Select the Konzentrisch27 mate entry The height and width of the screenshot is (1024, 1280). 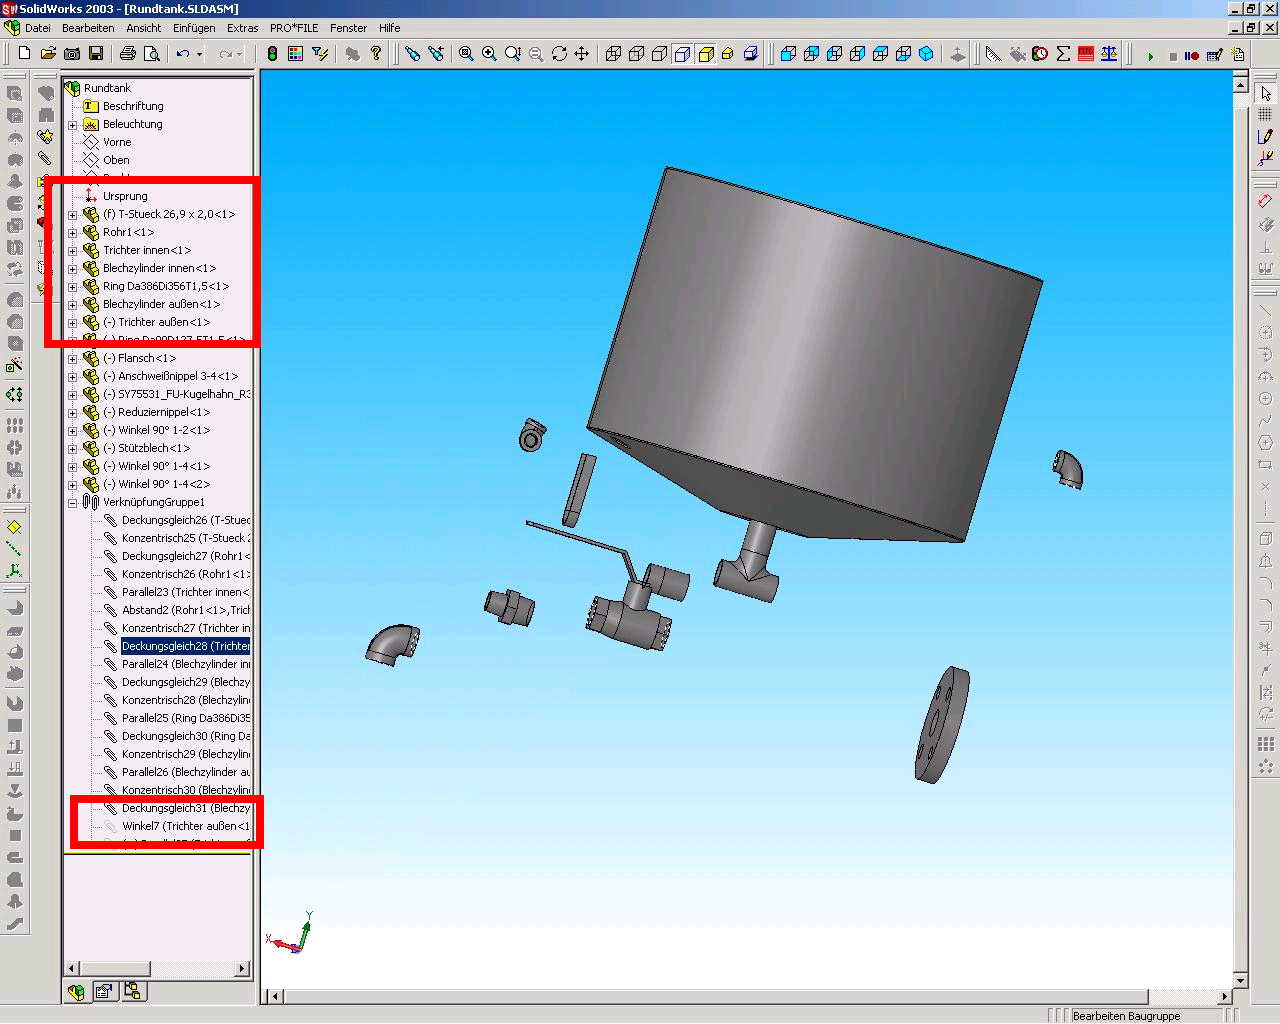pos(185,629)
